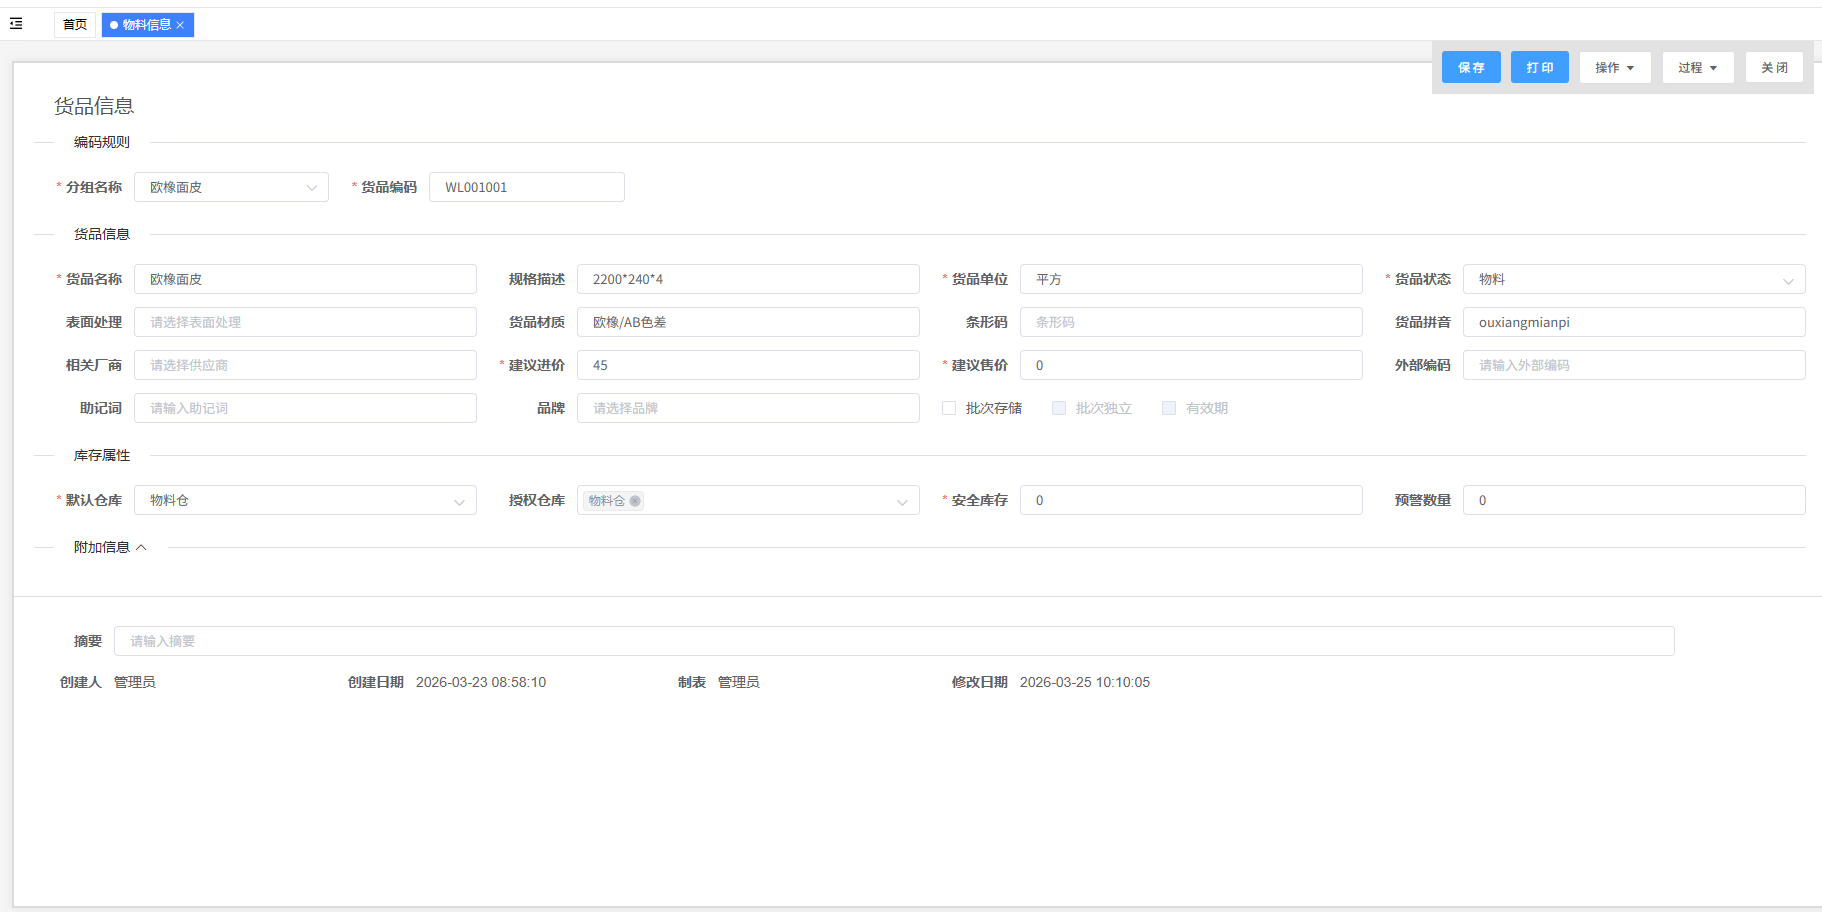The height and width of the screenshot is (912, 1822).
Task: Collapse the 附加信息 section arrow
Action: (141, 547)
